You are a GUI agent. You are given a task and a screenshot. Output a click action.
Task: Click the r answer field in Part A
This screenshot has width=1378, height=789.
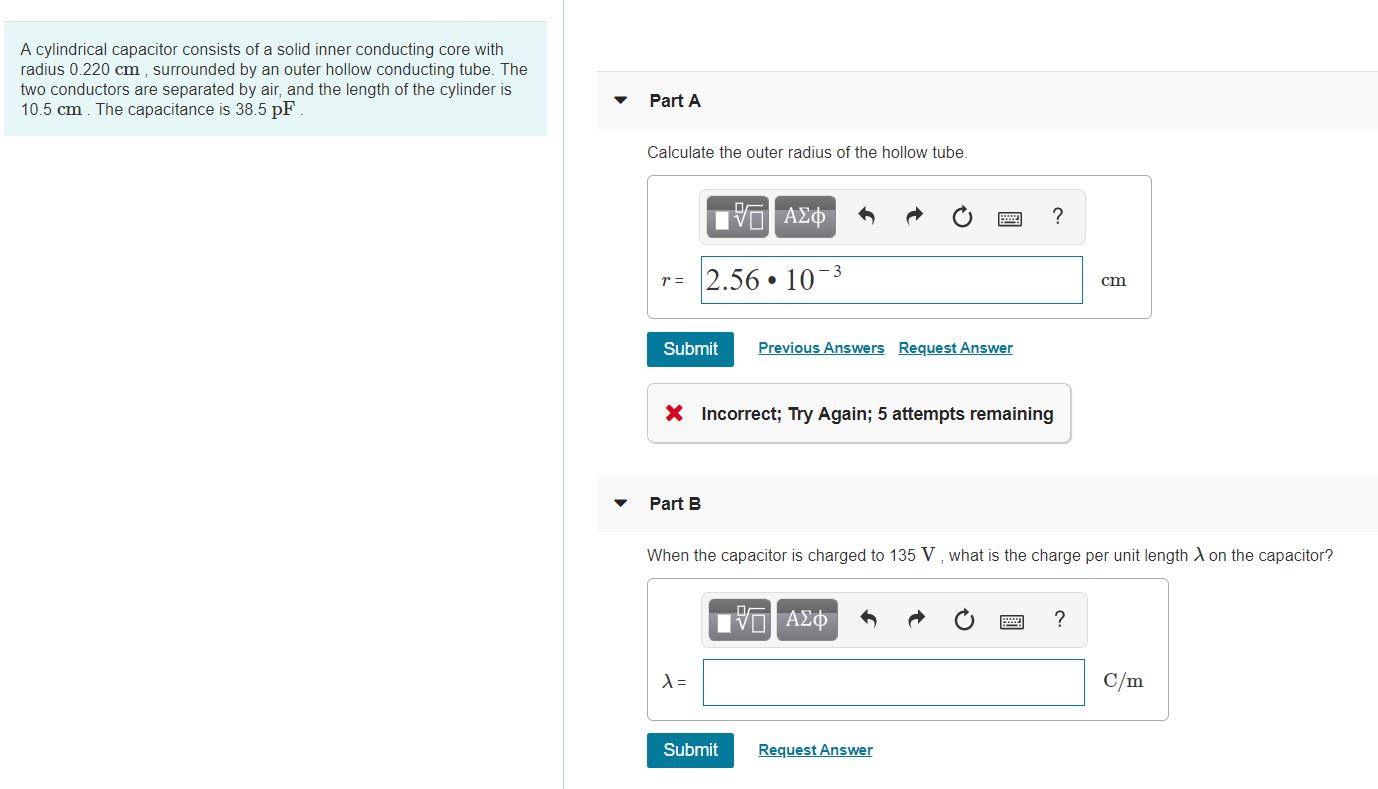[892, 280]
